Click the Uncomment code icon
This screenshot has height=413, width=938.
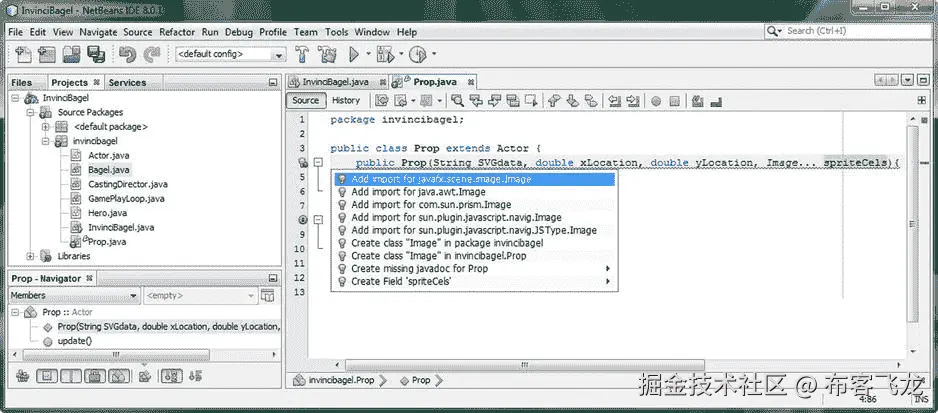(716, 101)
